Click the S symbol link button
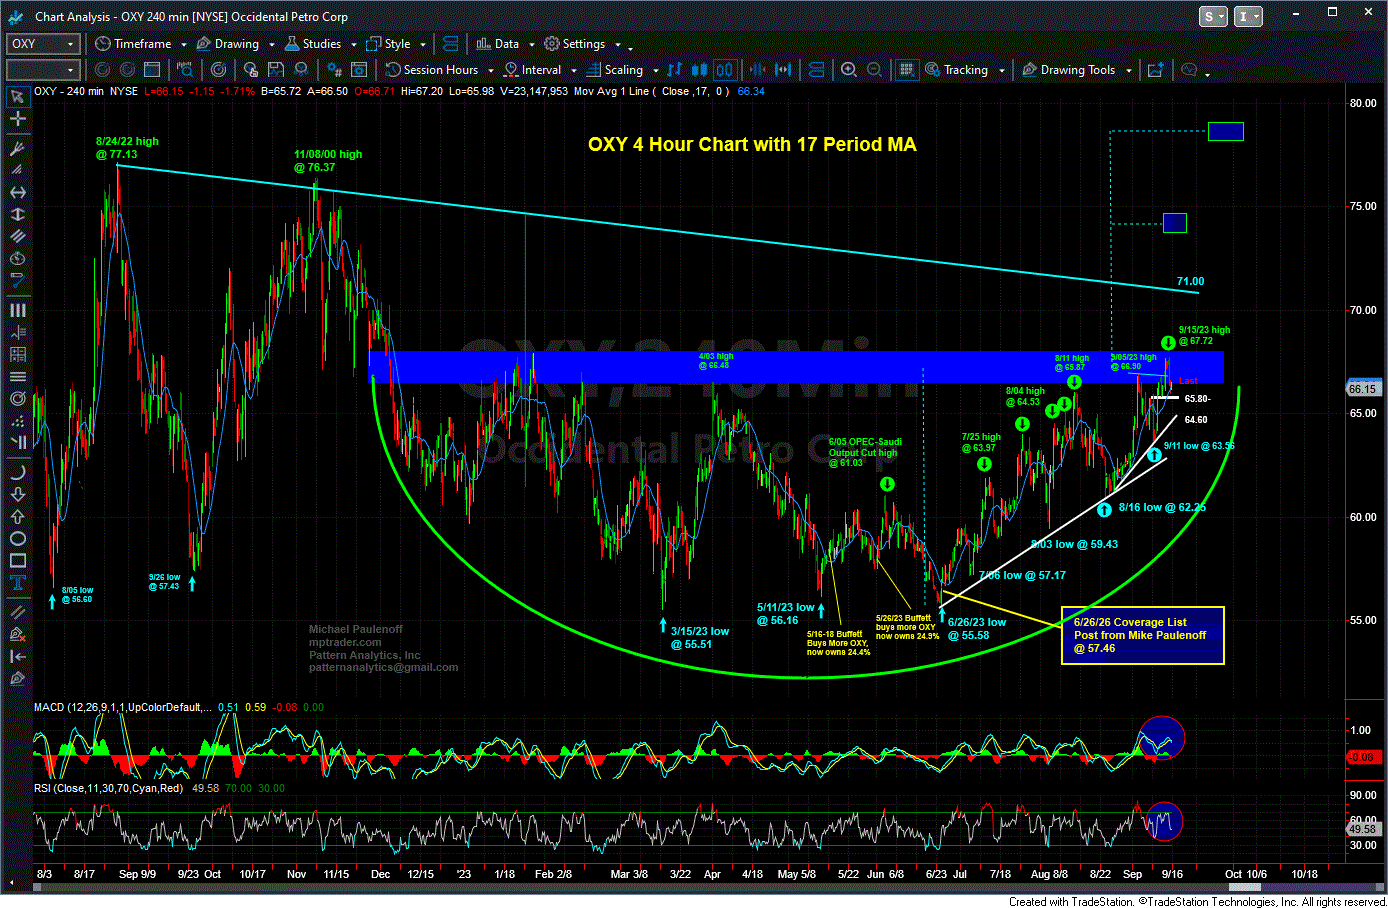 [x=1215, y=17]
